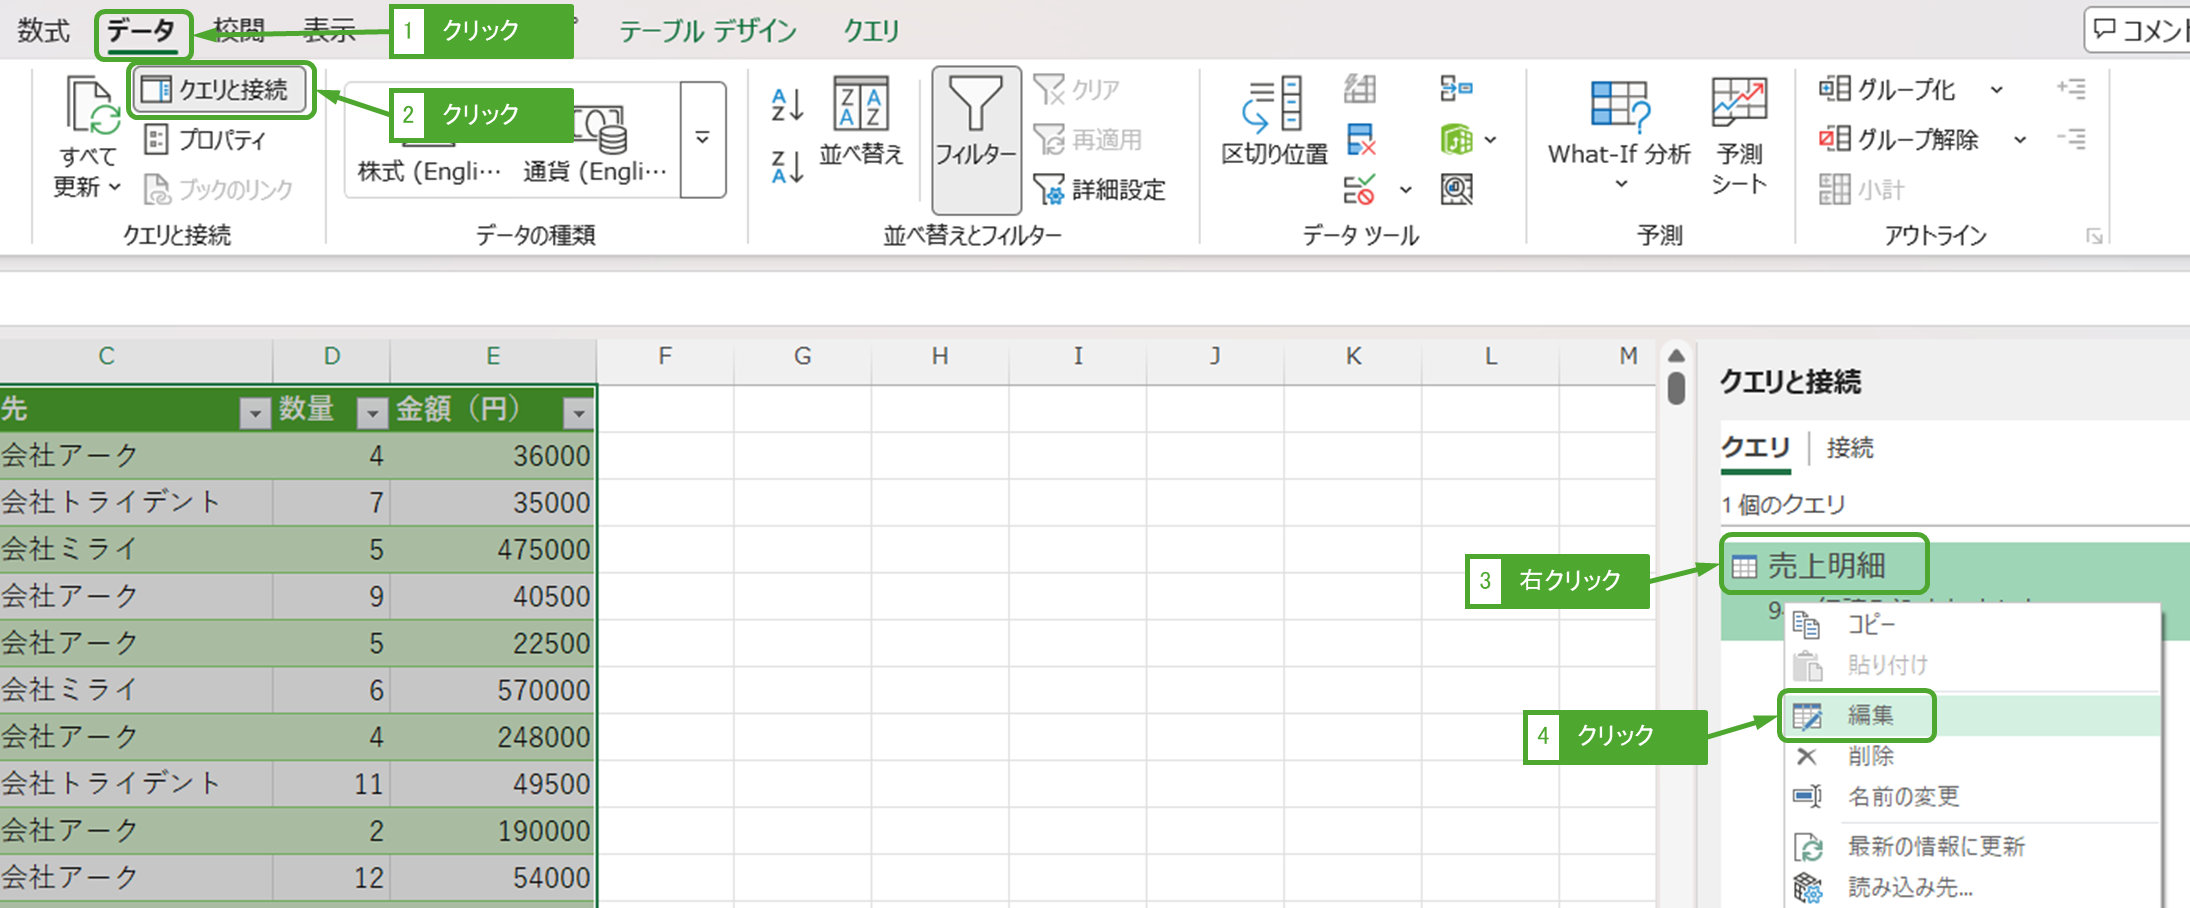Click the フィルター funnel icon
2190x908 pixels.
(x=975, y=106)
